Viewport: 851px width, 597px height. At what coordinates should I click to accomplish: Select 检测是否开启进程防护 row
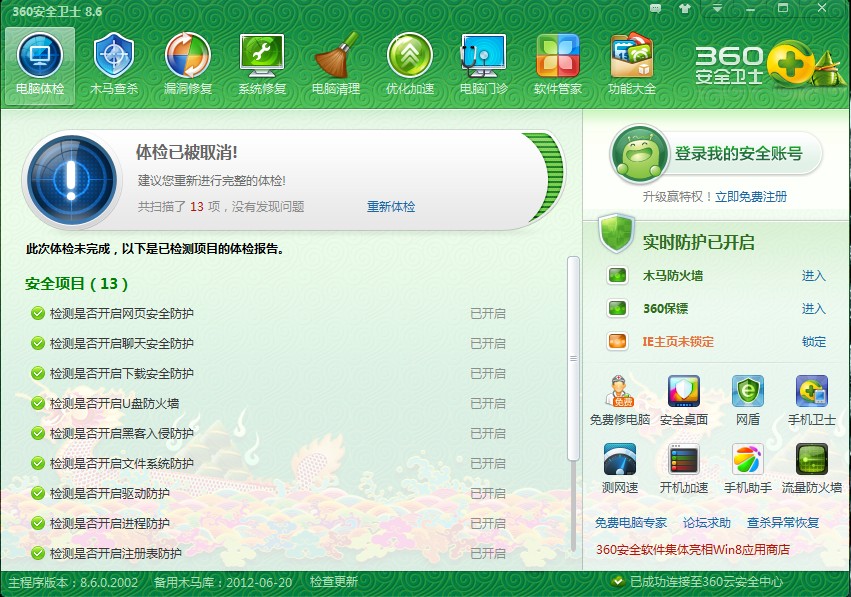click(268, 524)
